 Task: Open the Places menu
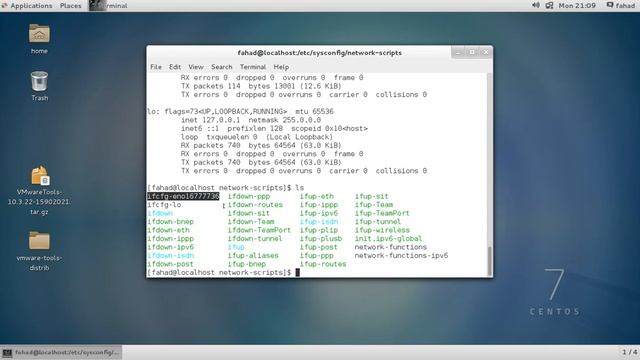pos(71,6)
